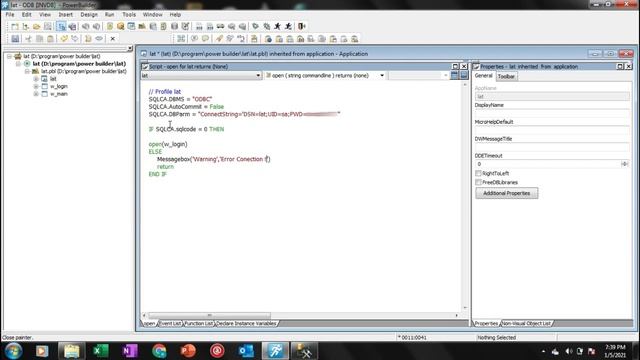640x360 pixels.
Task: Toggle the System Tree icon in the PowerBar
Action: (61, 27)
